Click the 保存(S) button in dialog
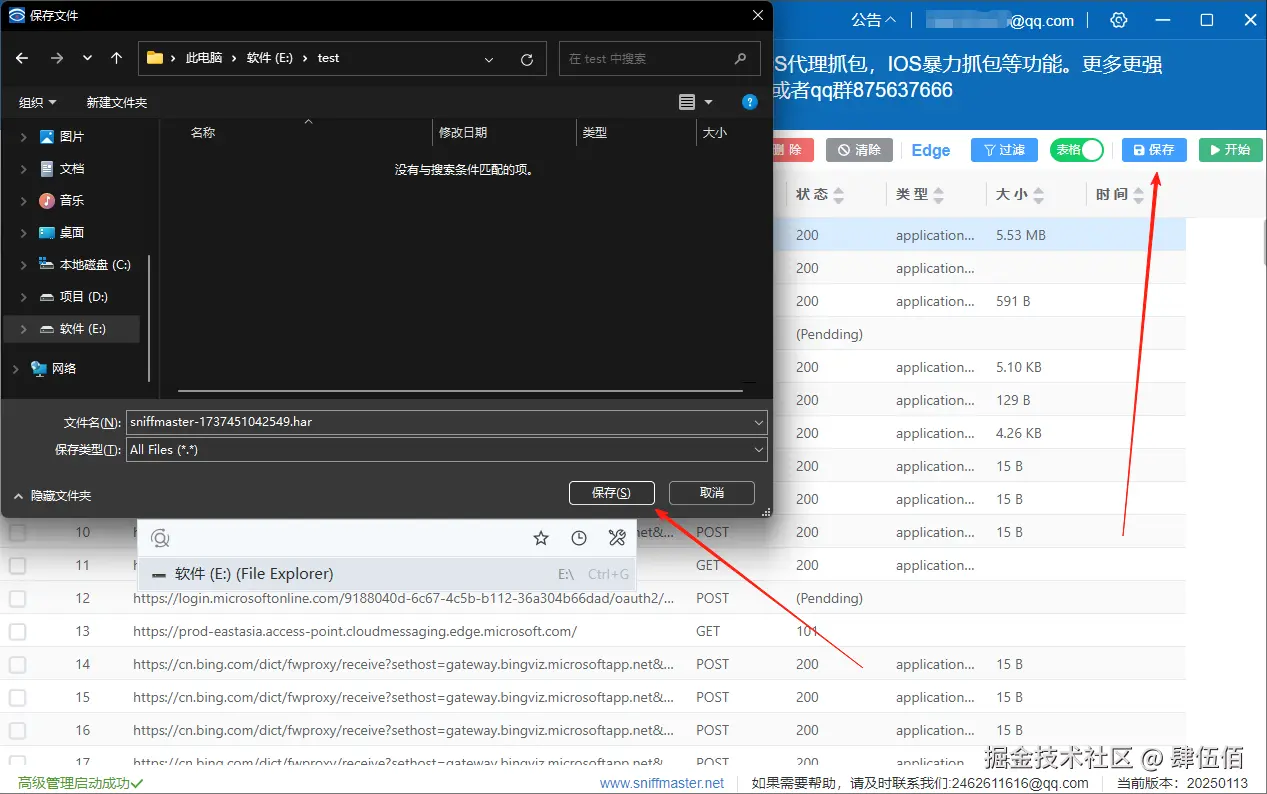This screenshot has height=794, width=1267. [x=611, y=492]
